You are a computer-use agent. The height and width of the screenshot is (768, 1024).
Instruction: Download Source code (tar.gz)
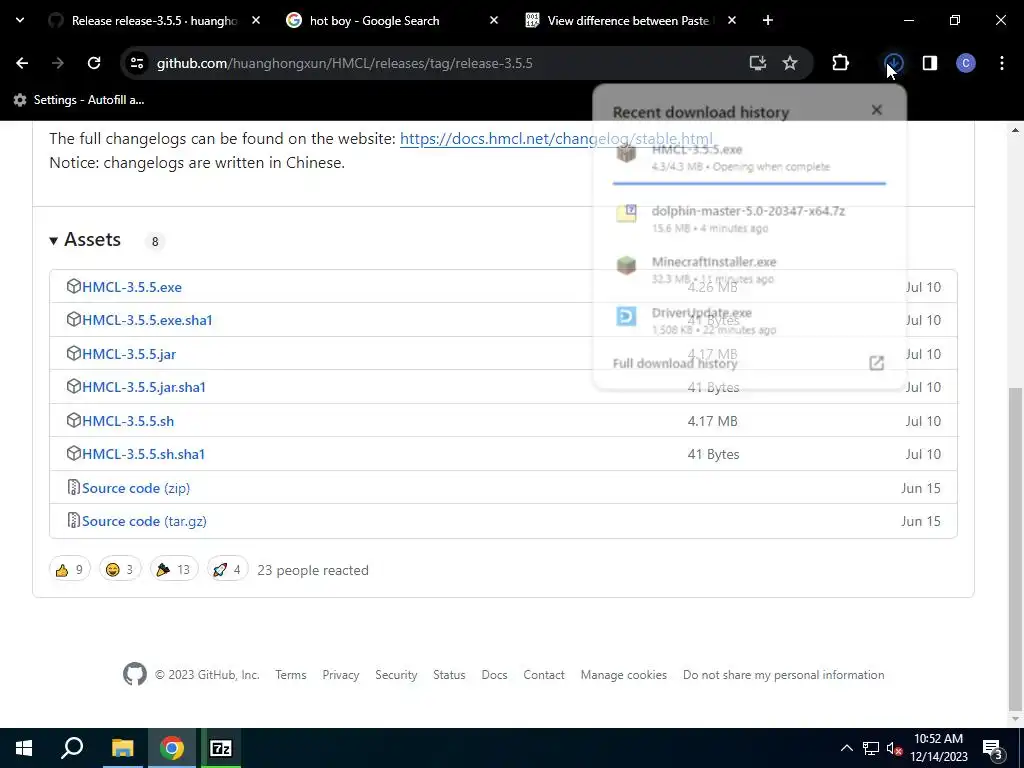point(144,522)
